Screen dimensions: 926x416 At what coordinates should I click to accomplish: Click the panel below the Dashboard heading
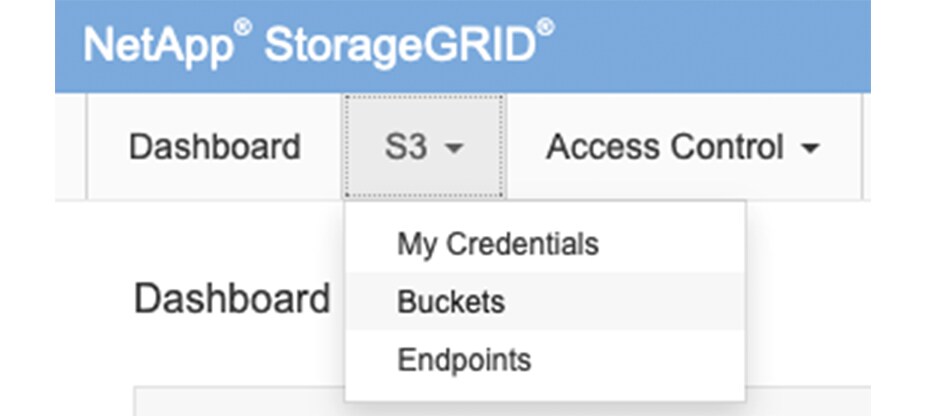click(240, 404)
